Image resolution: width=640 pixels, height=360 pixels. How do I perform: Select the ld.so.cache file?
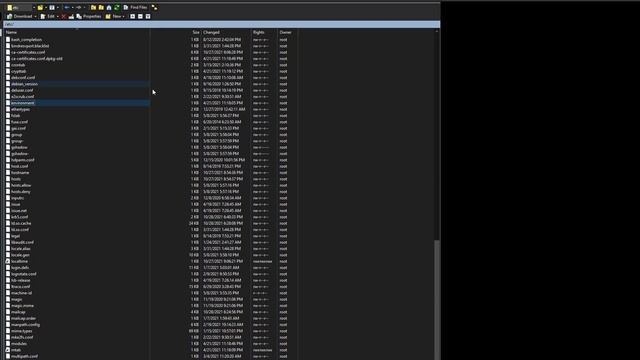point(21,223)
